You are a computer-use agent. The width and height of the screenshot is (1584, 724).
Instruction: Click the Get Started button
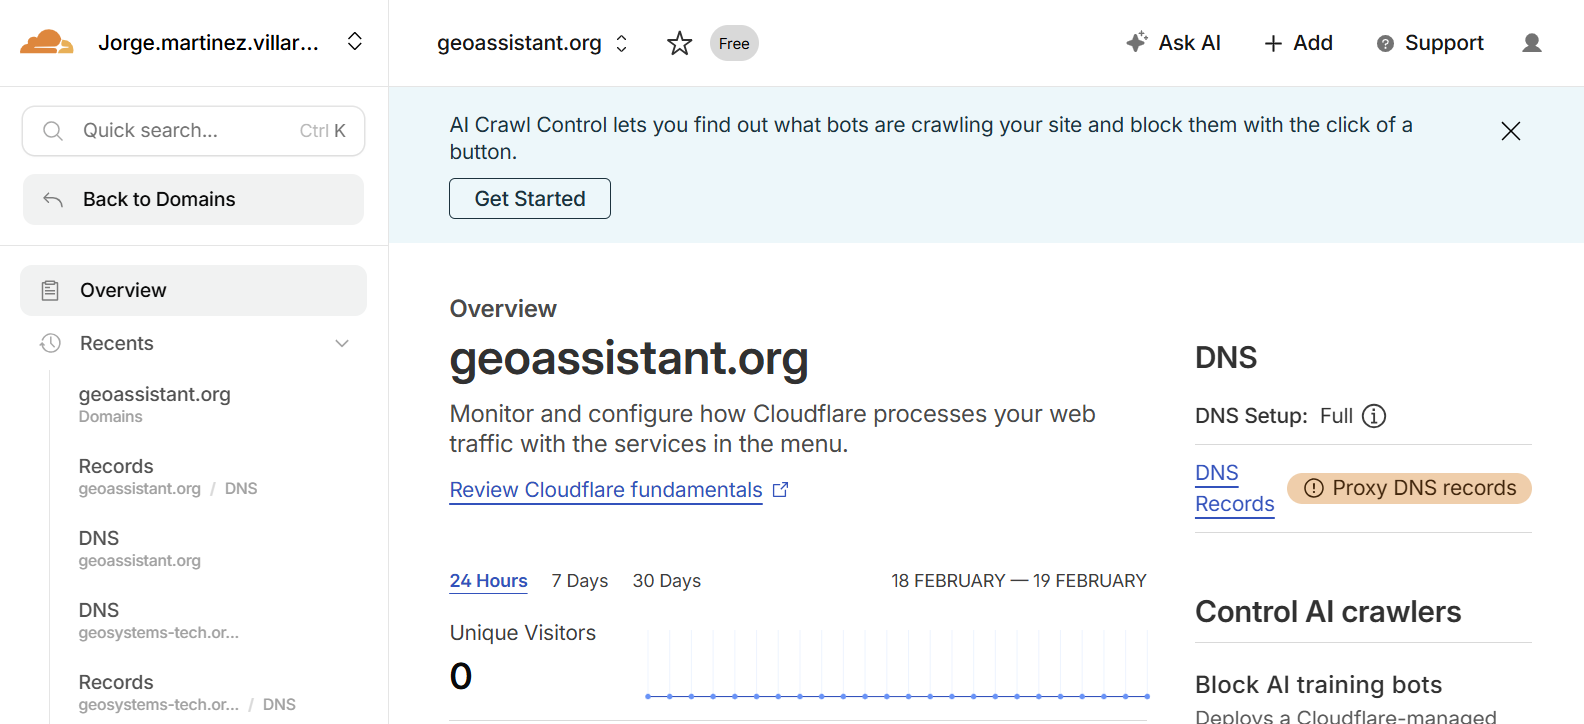pos(530,199)
